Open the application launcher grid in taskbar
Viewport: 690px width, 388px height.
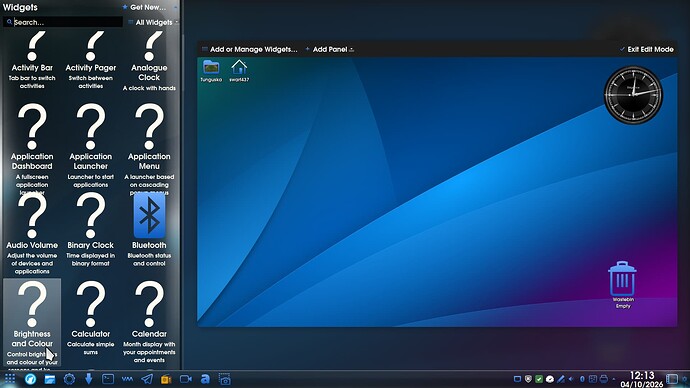pos(10,379)
